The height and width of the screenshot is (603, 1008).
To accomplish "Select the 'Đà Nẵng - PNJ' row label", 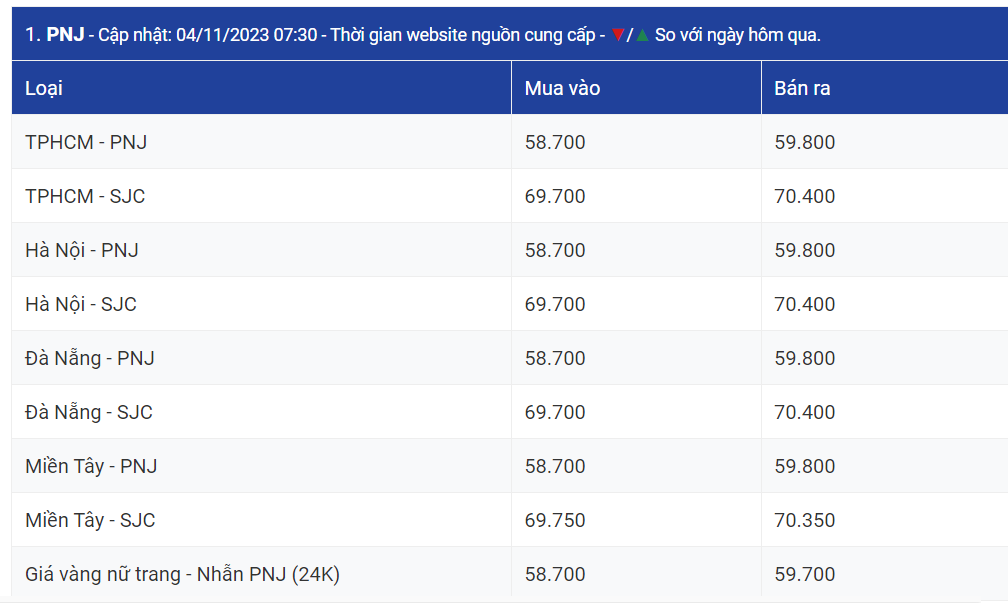I will click(90, 358).
